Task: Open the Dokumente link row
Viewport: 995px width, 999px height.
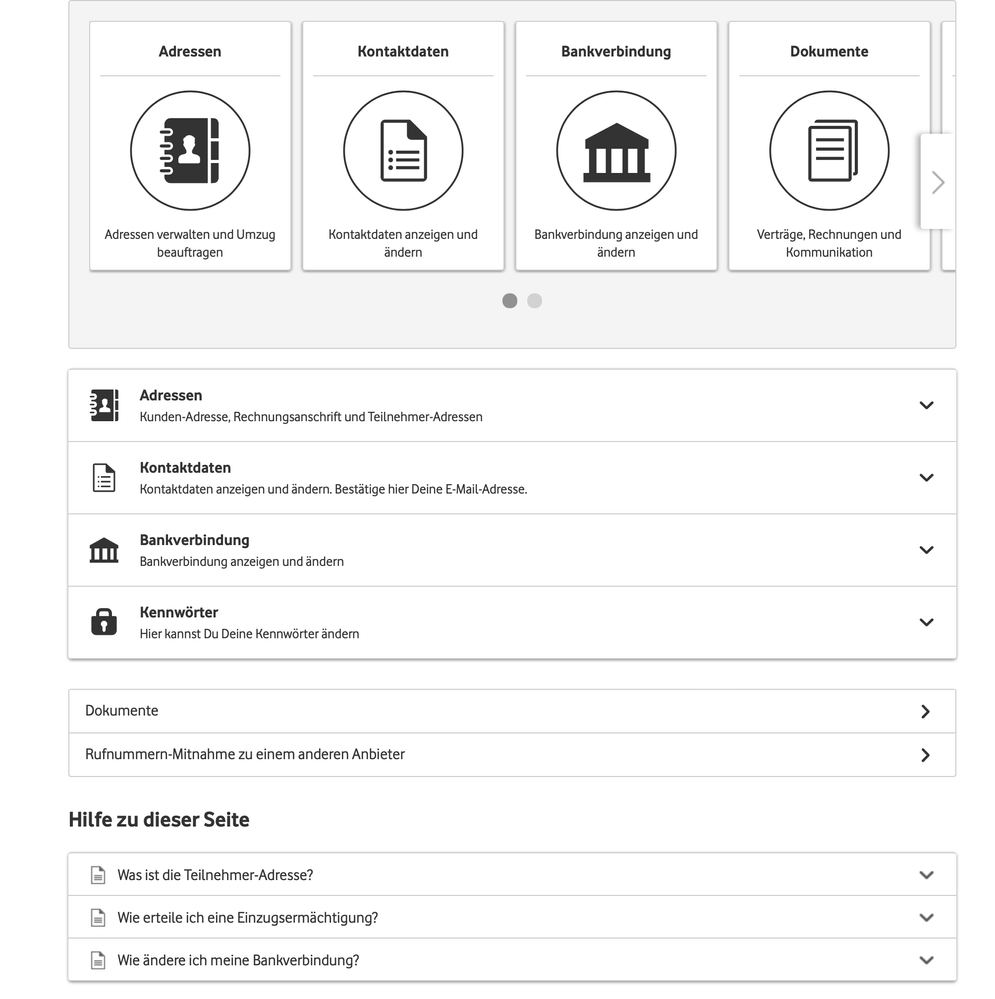Action: [512, 711]
